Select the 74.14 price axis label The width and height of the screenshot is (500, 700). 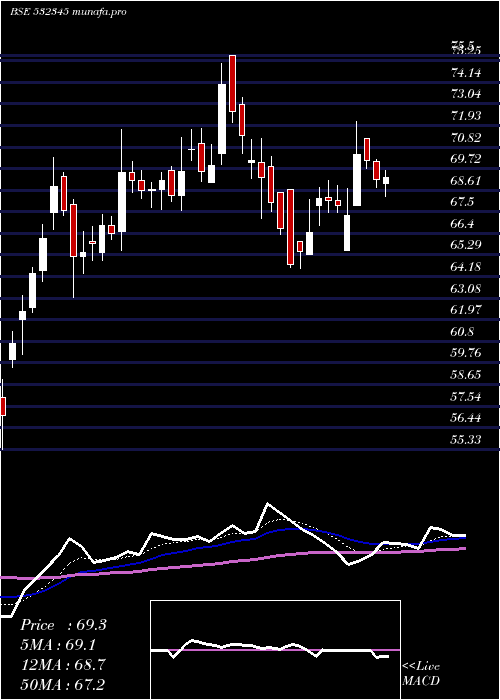coord(467,72)
